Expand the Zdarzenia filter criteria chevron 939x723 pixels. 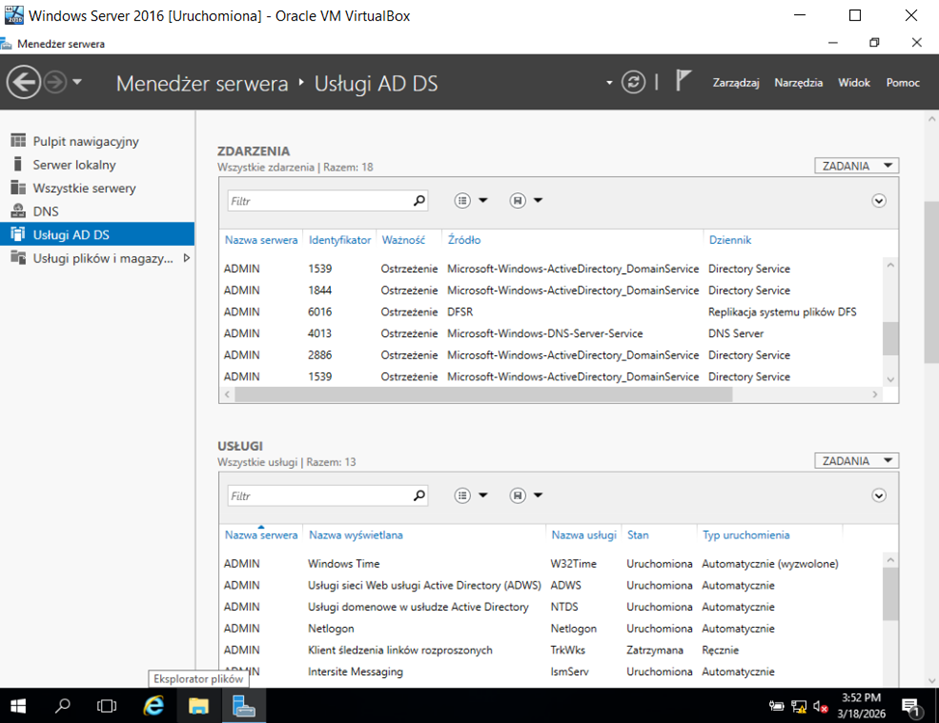pos(879,201)
